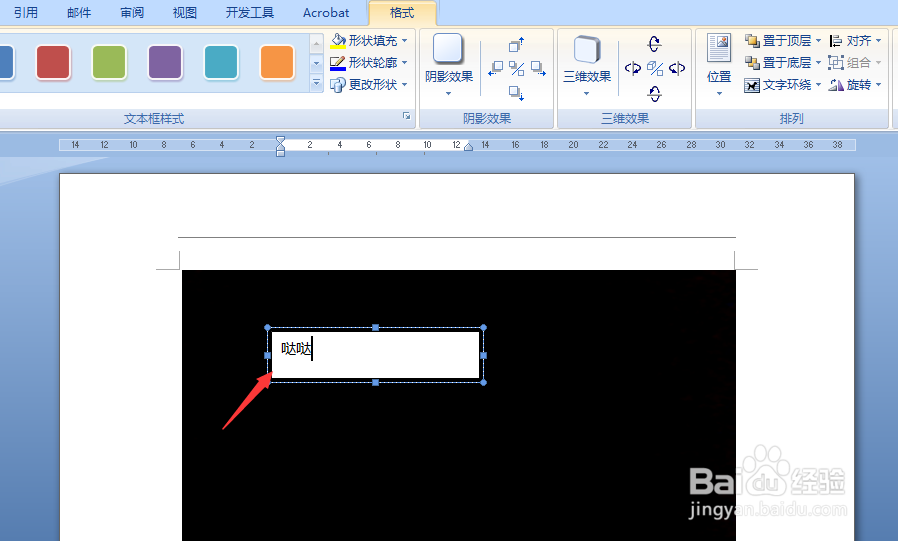Click the 哒哒 text in the text box

[296, 349]
